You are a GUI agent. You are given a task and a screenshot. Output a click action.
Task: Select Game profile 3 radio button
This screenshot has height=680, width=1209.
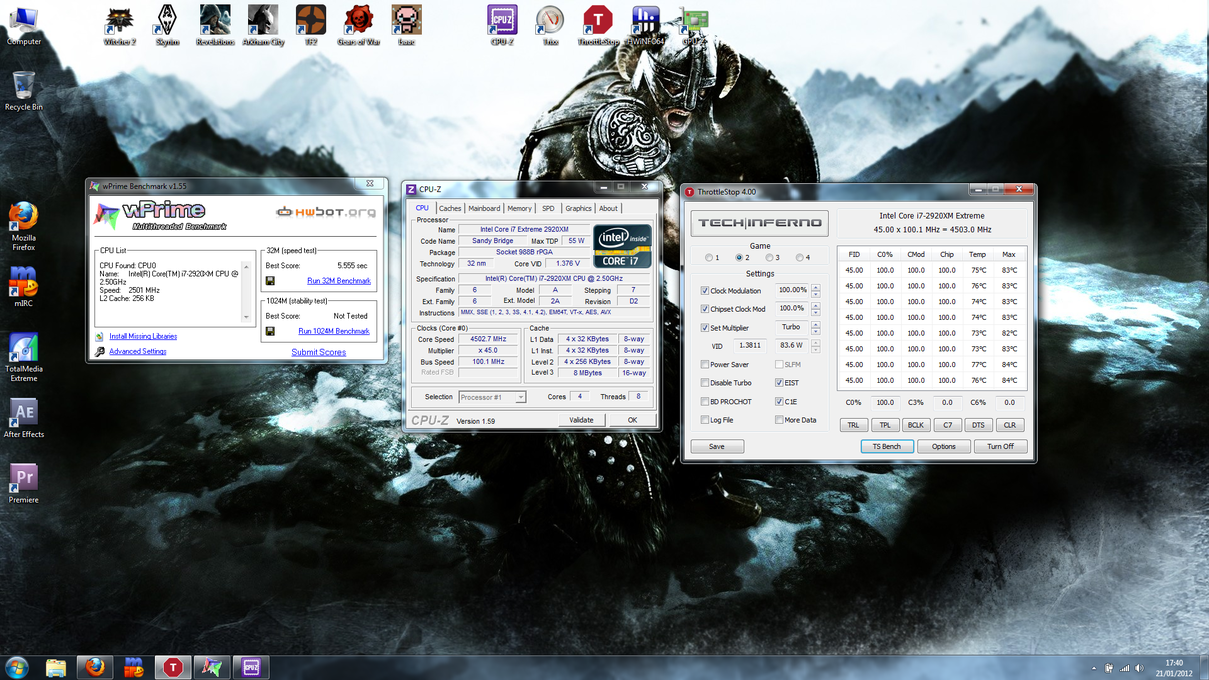[769, 258]
